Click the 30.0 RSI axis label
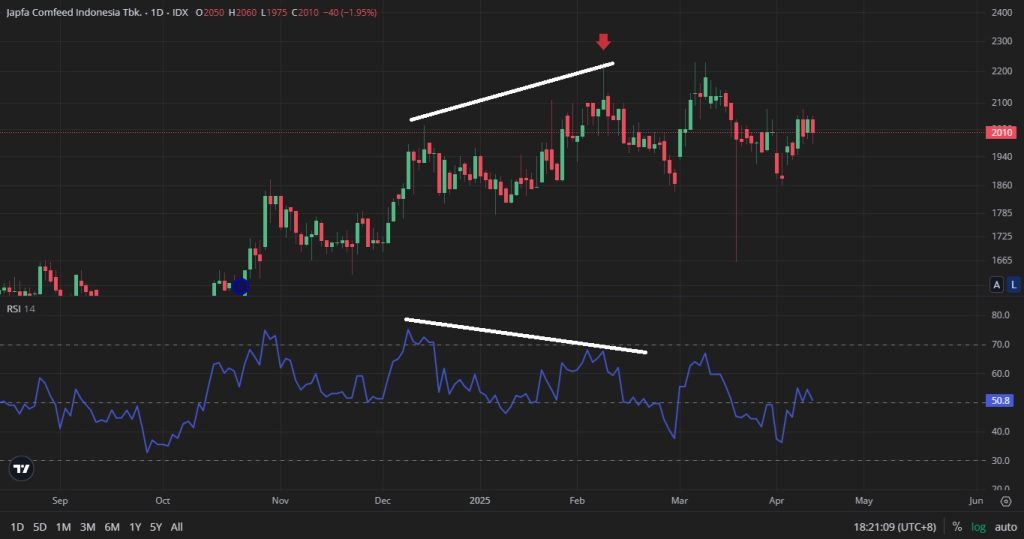Viewport: 1024px width, 539px height. pos(1000,461)
